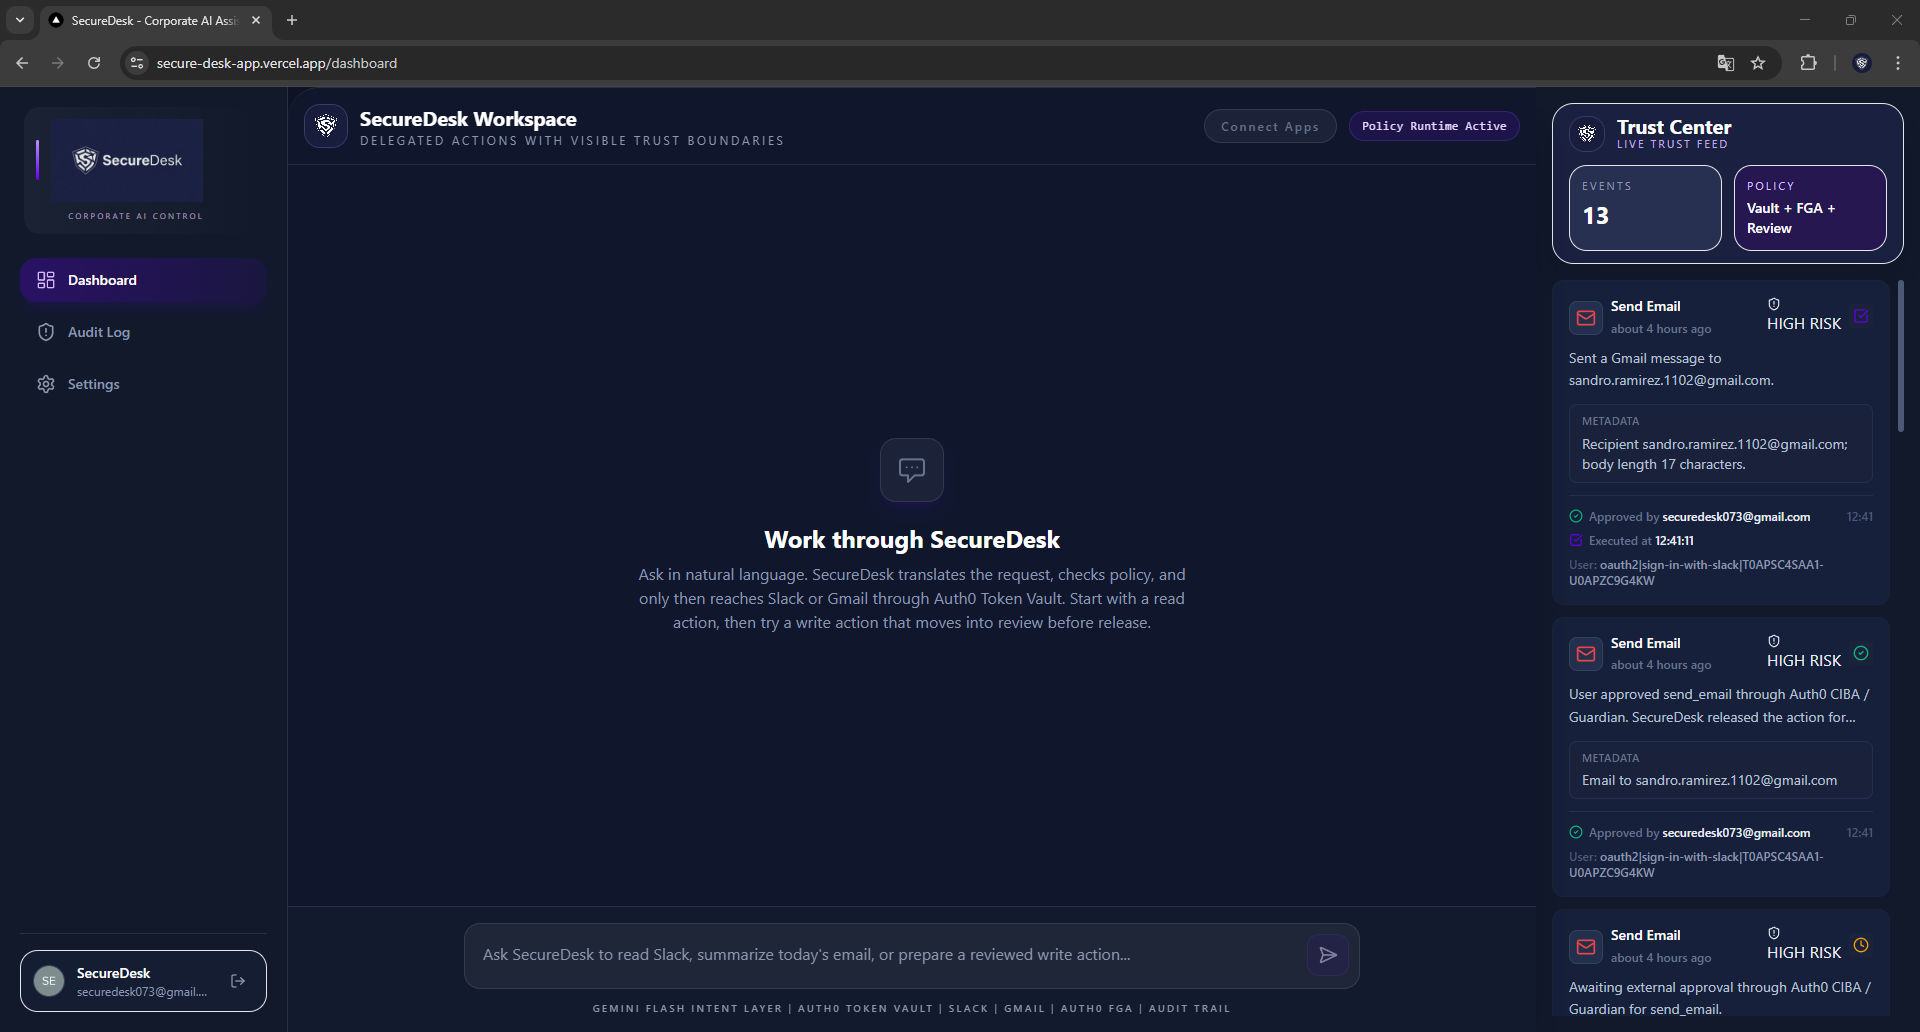Viewport: 1920px width, 1032px height.
Task: Click the logout icon beside SecureDesk account
Action: [x=238, y=981]
